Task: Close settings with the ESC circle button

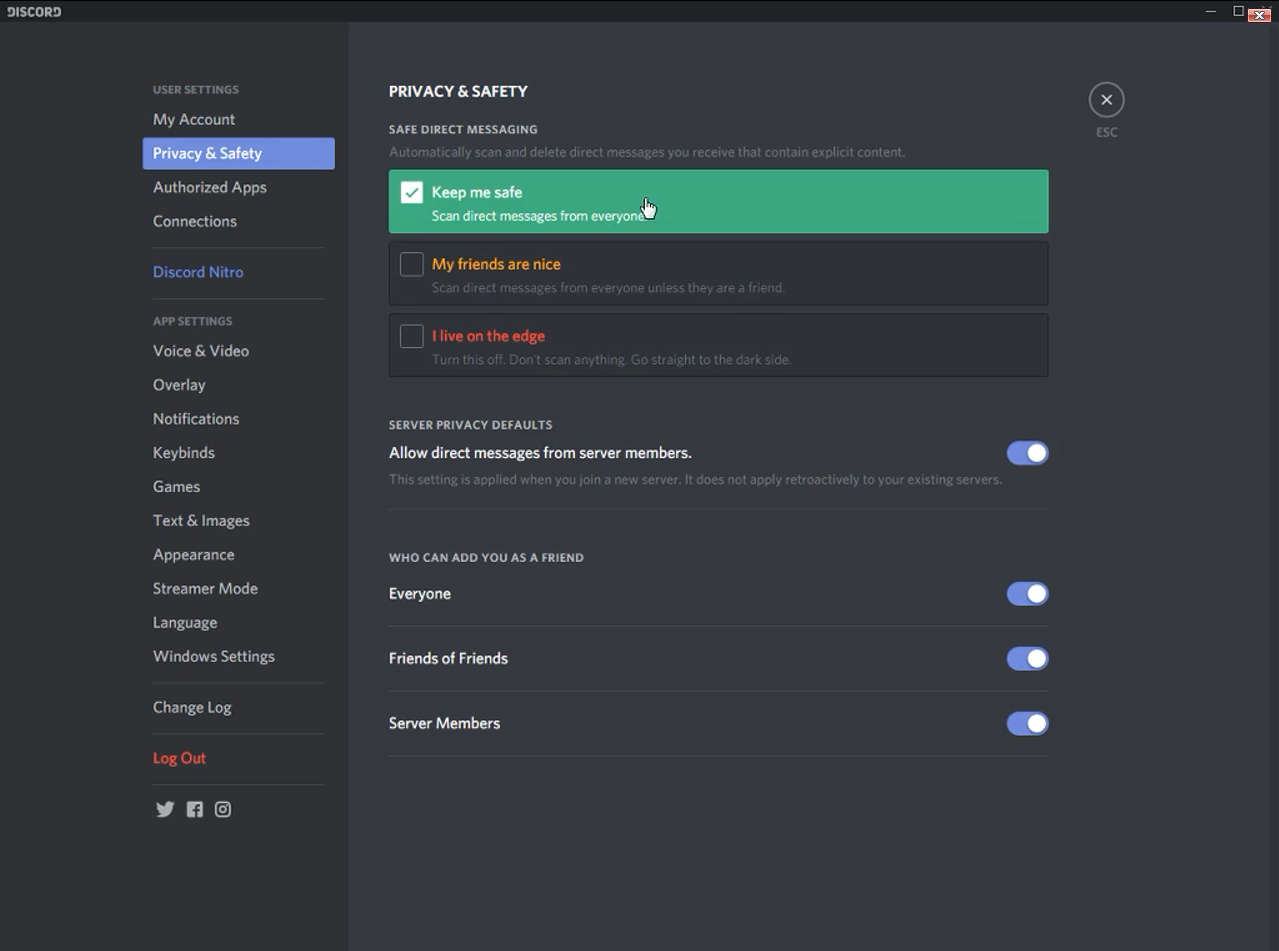Action: point(1106,100)
